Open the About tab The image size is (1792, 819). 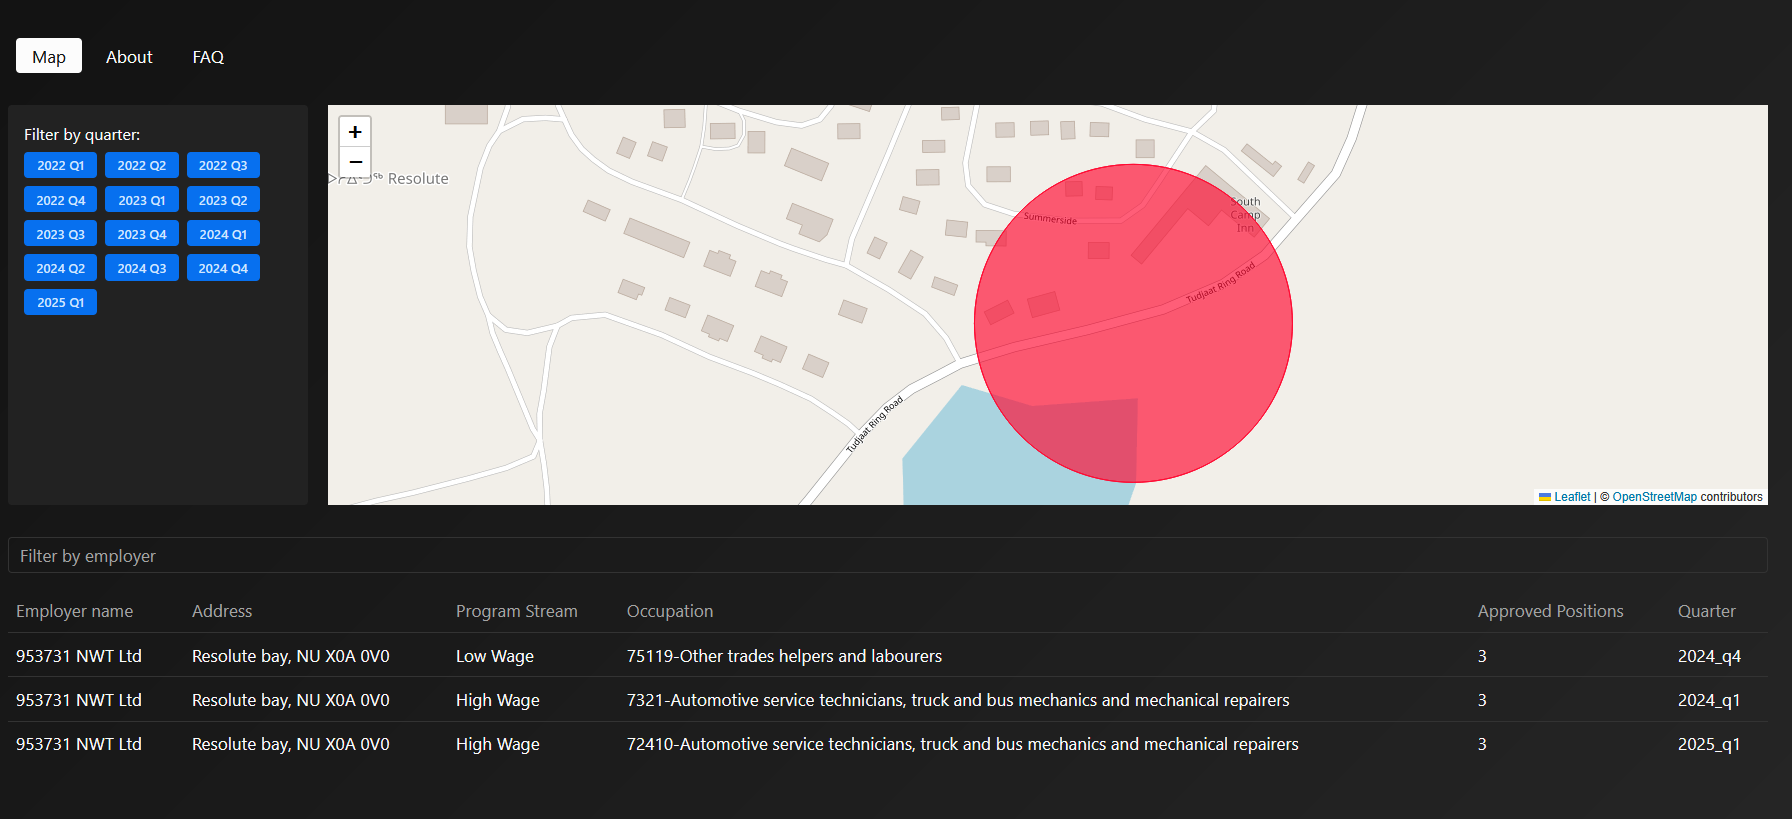129,57
